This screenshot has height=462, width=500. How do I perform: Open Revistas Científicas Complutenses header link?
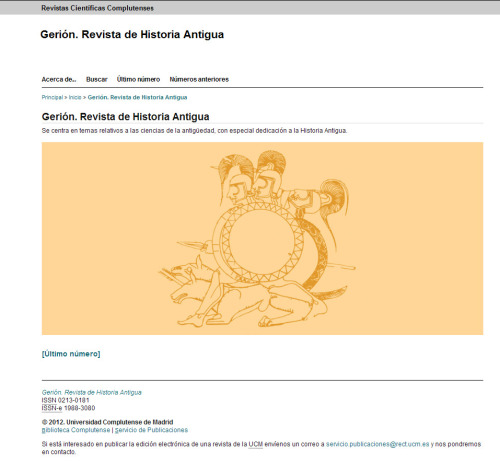tap(97, 8)
